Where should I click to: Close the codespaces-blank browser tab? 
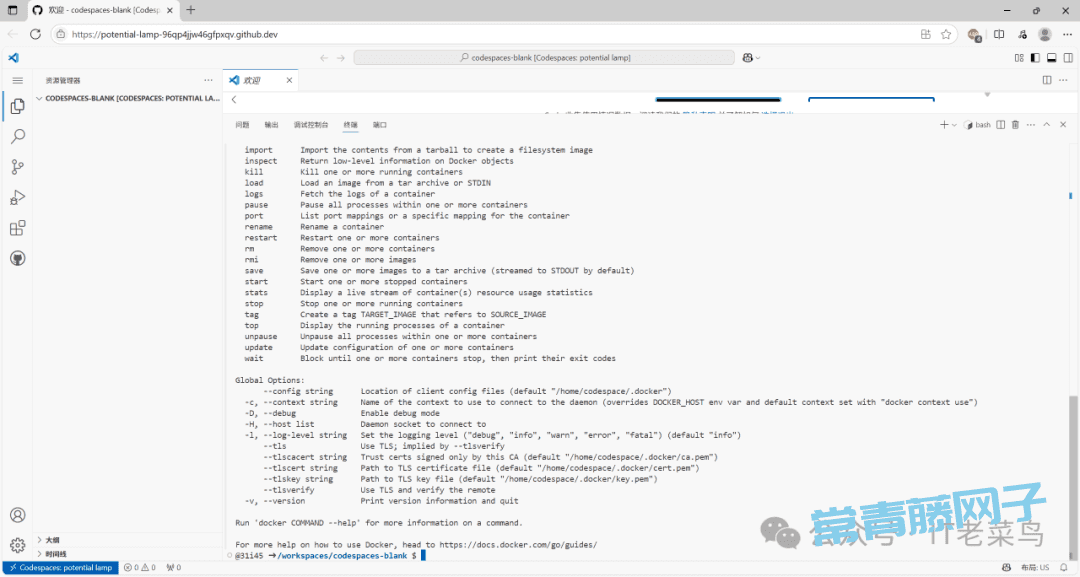tap(170, 10)
